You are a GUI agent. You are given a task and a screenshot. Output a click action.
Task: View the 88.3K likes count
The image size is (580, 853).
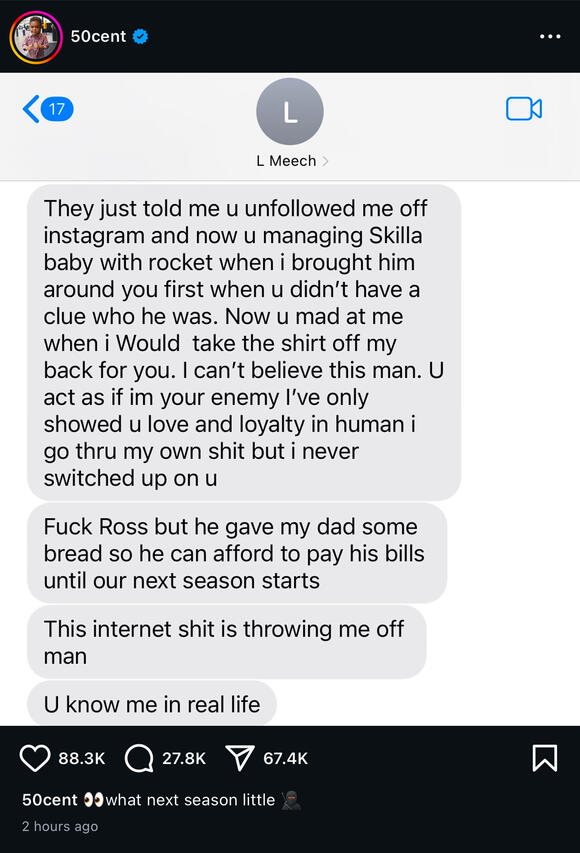click(82, 758)
